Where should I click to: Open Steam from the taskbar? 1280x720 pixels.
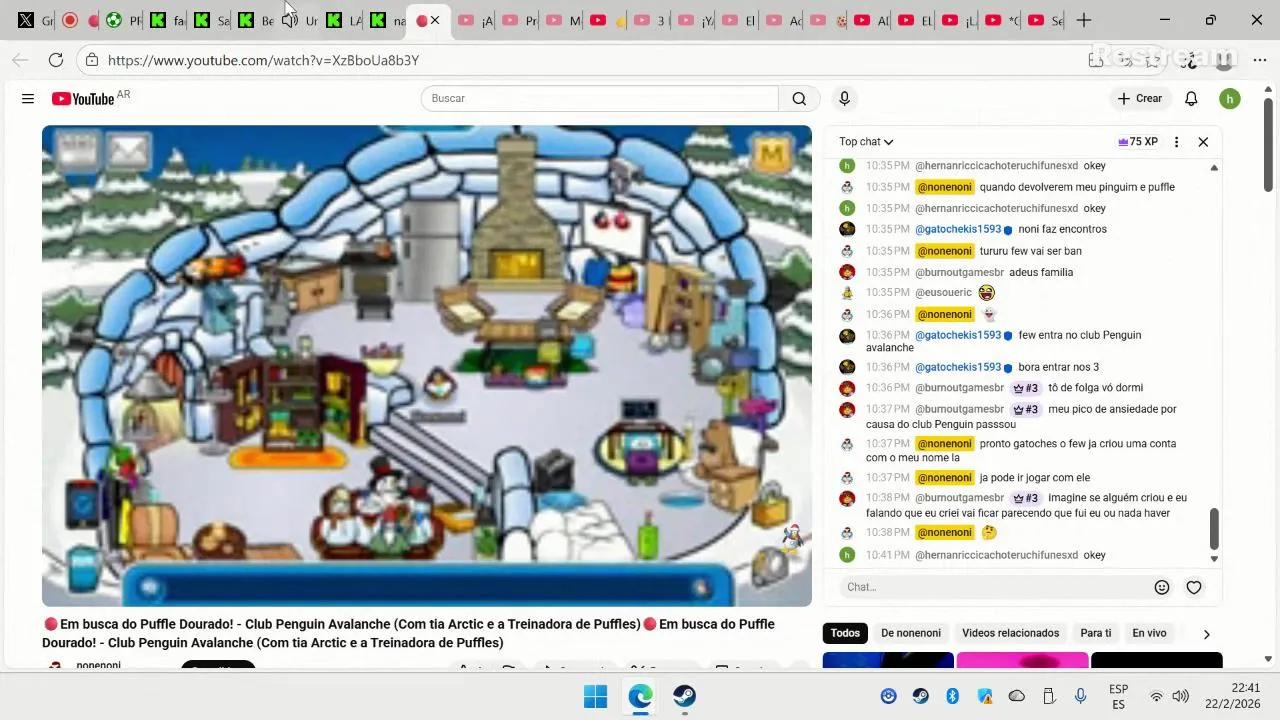tap(684, 696)
